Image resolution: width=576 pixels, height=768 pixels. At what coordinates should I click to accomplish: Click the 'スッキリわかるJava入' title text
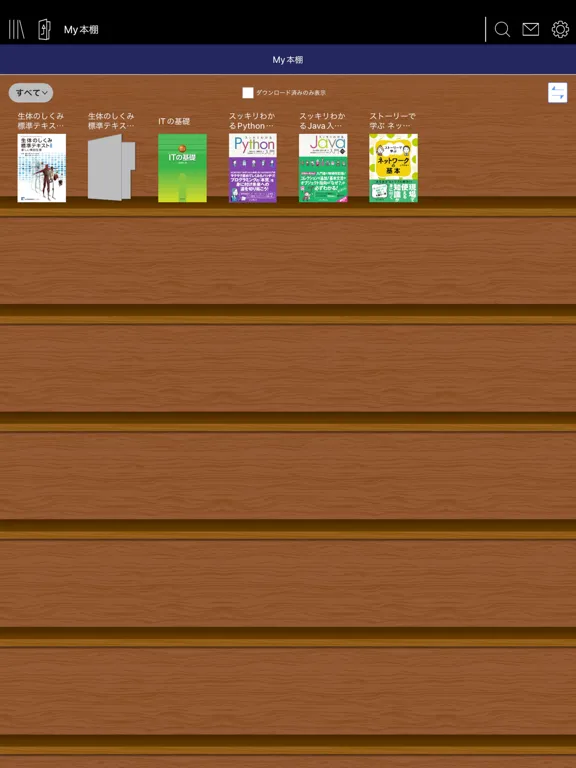coord(322,121)
